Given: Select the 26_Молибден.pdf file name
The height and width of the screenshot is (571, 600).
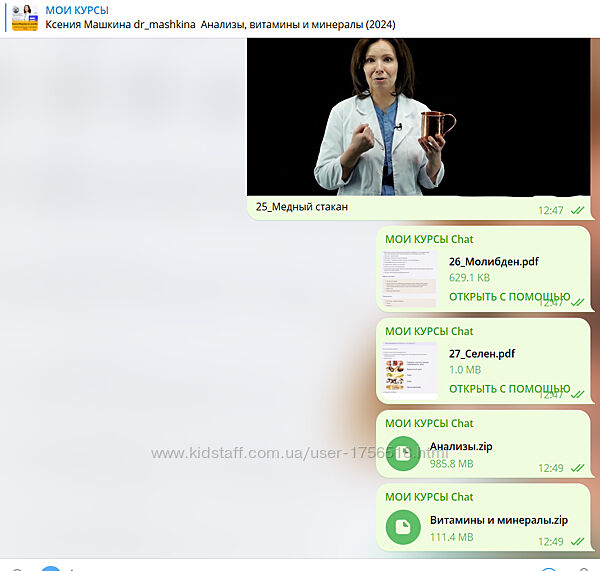Looking at the screenshot, I should click(x=493, y=262).
